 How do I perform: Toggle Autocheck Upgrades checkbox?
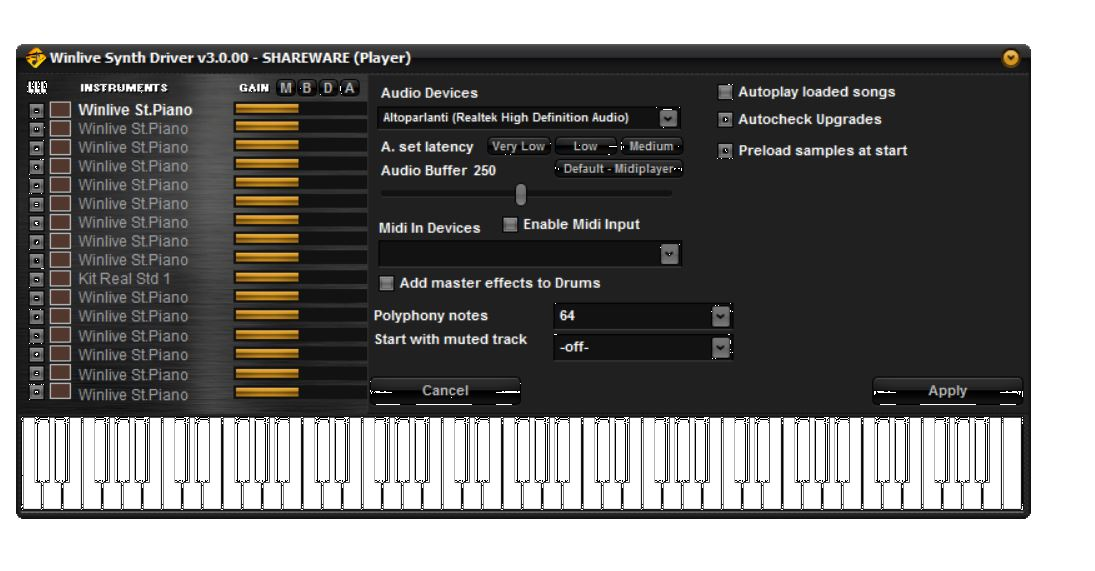(726, 120)
